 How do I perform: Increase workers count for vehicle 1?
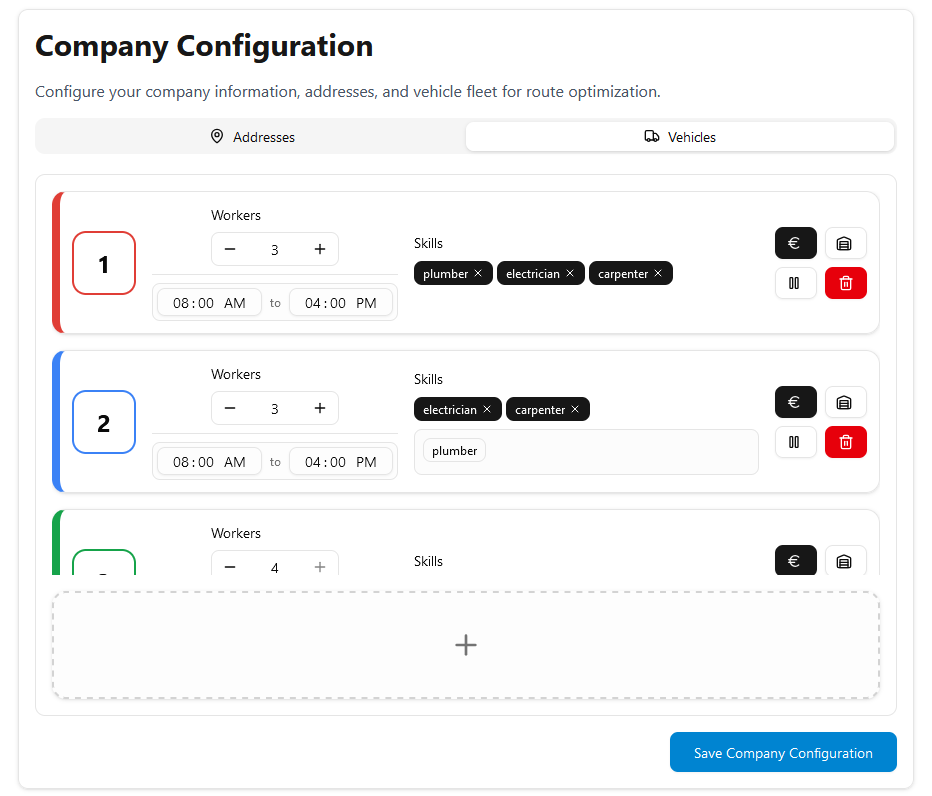click(x=320, y=249)
